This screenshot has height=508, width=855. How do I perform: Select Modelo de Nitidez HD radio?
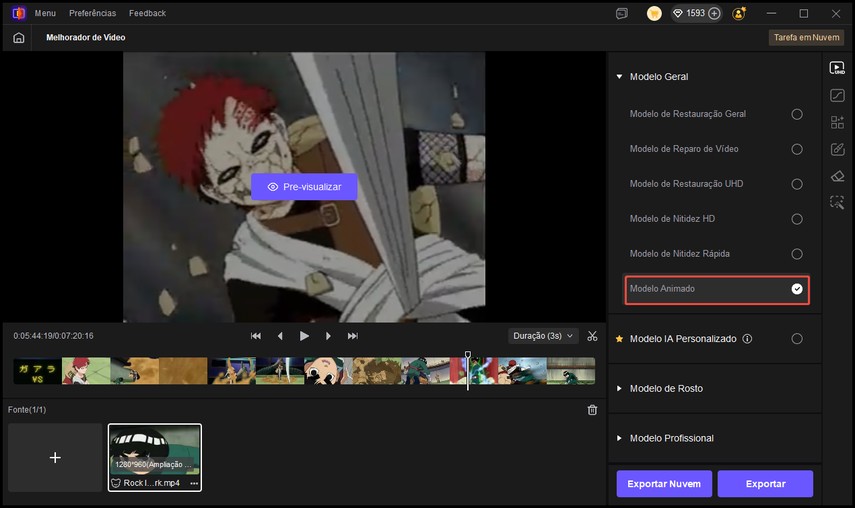pyautogui.click(x=797, y=219)
